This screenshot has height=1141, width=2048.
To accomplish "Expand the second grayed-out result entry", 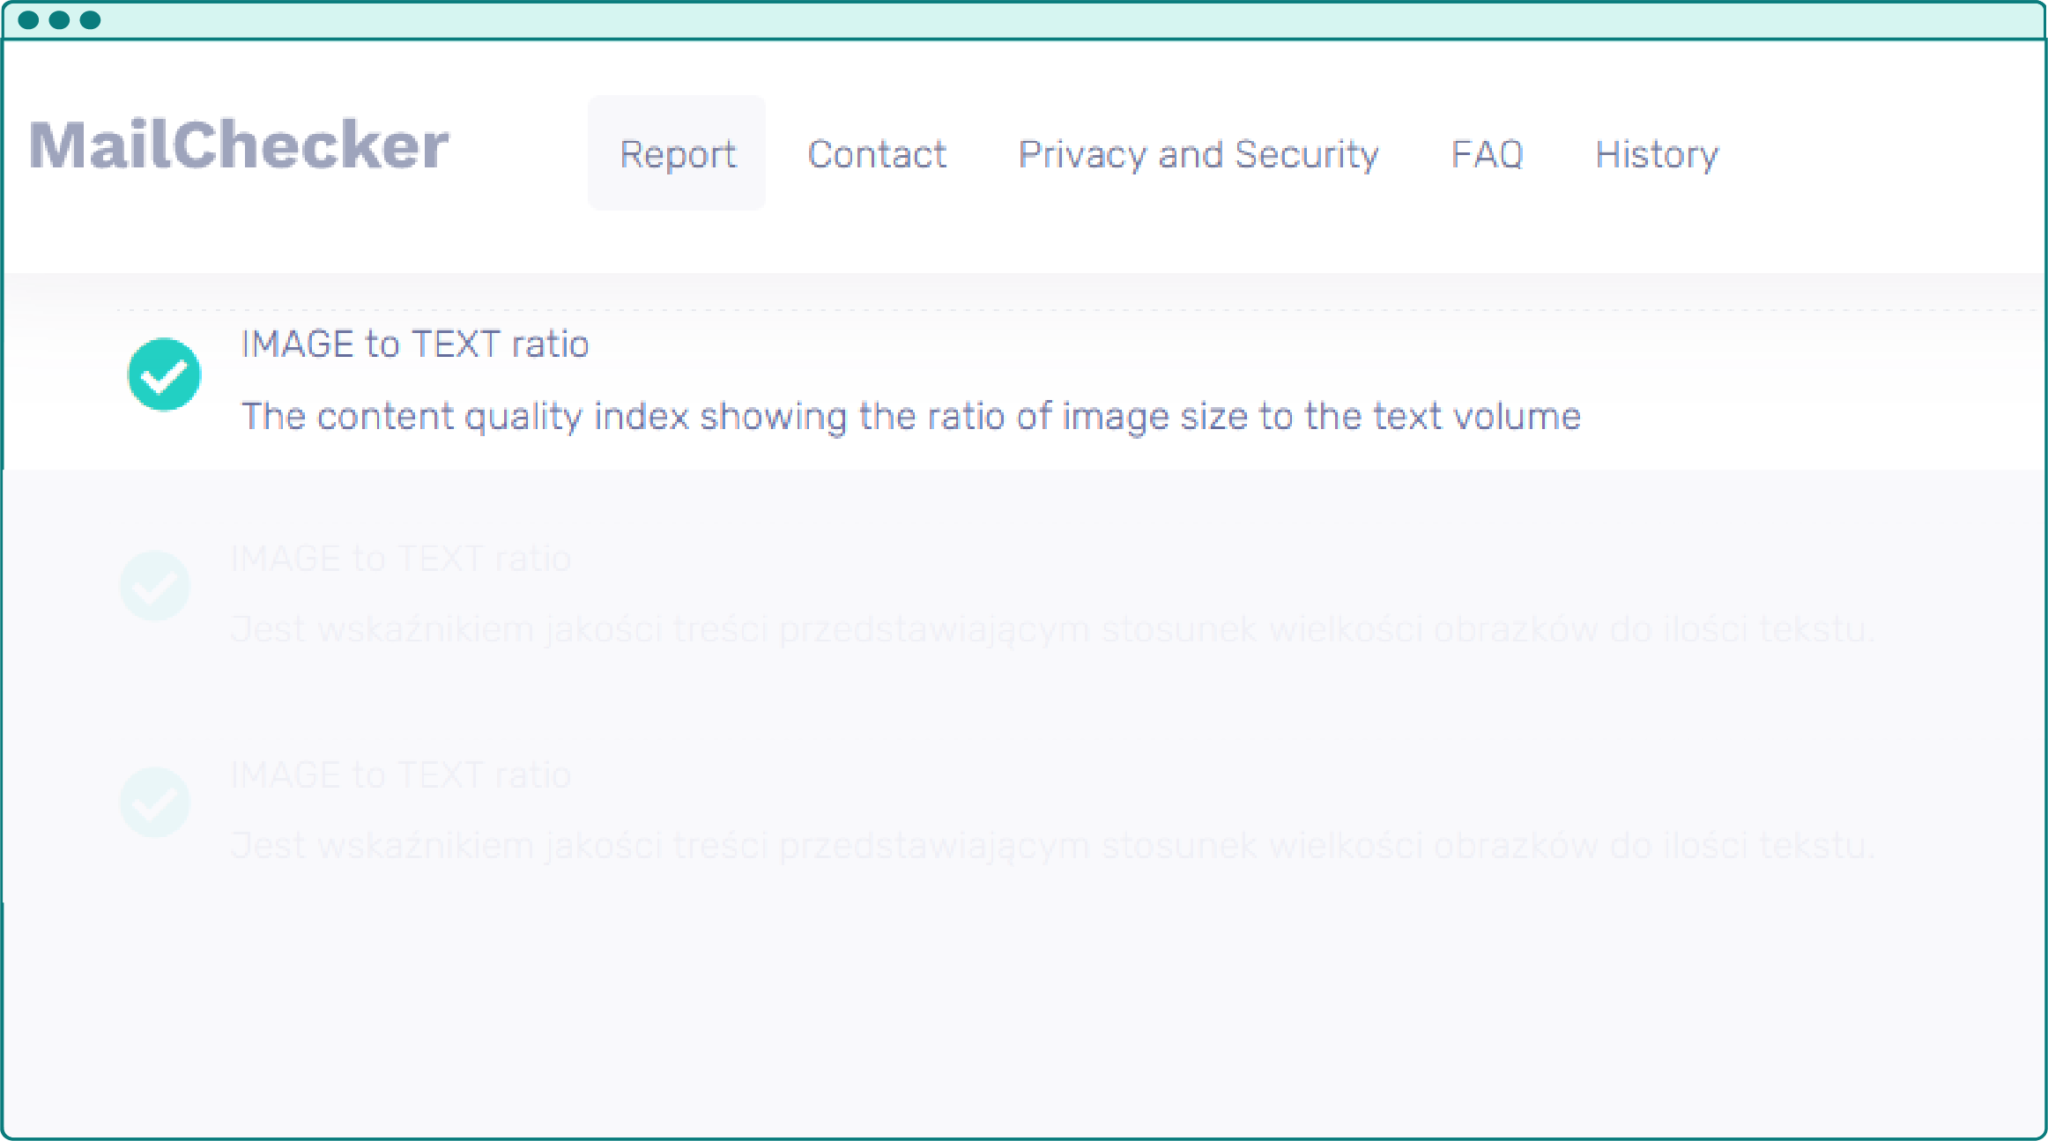I will (x=400, y=559).
